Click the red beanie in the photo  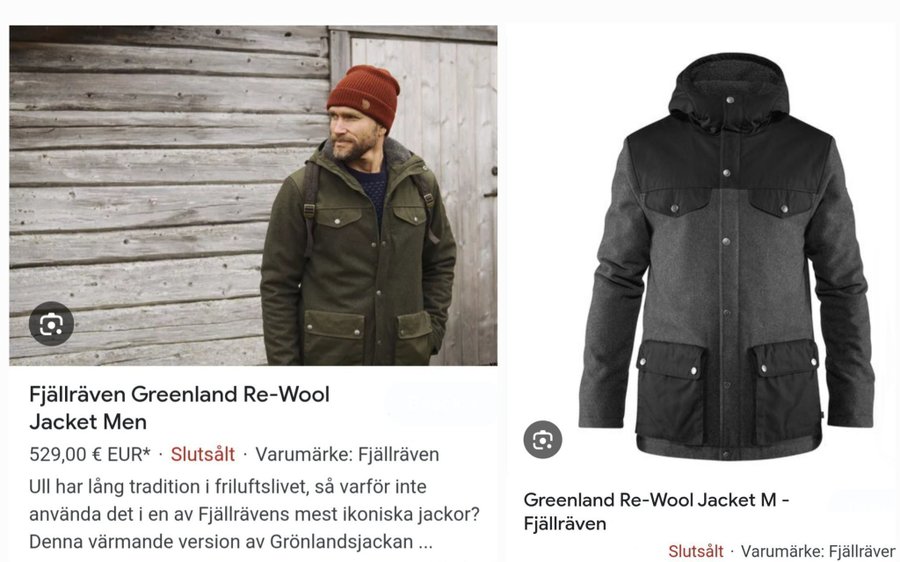[x=364, y=95]
